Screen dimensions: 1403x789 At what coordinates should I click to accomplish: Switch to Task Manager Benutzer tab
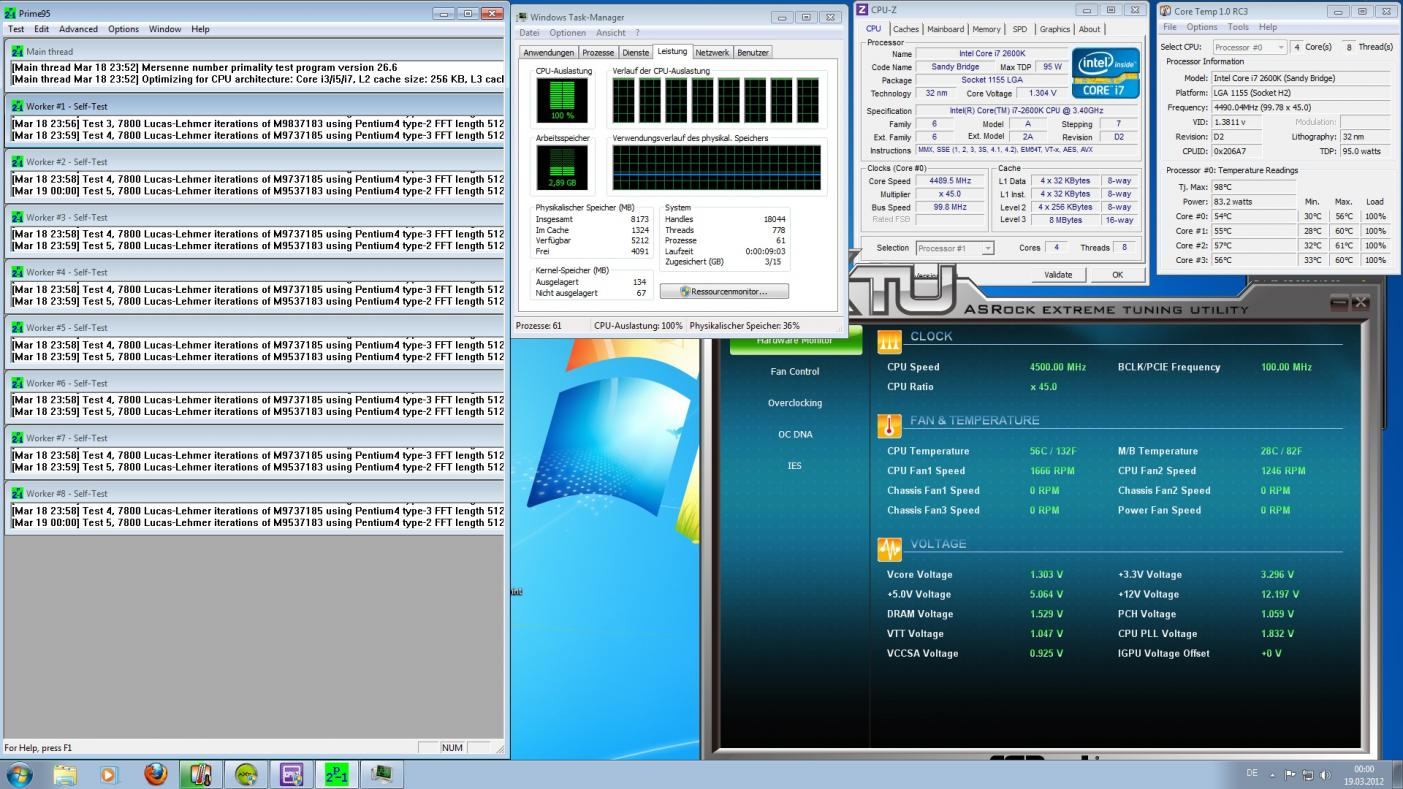point(753,52)
